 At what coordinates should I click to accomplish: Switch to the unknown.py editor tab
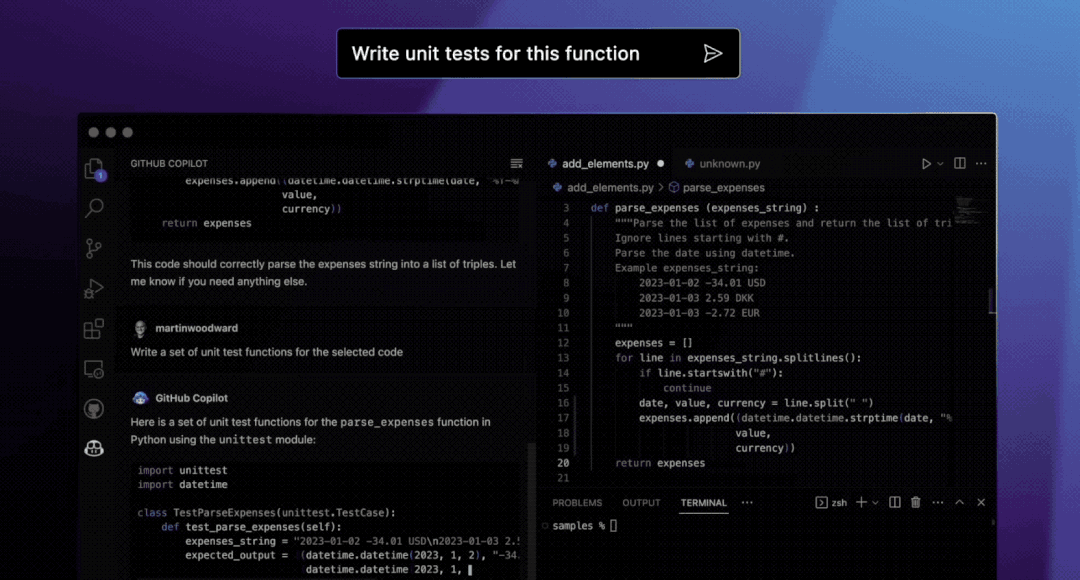(x=723, y=164)
